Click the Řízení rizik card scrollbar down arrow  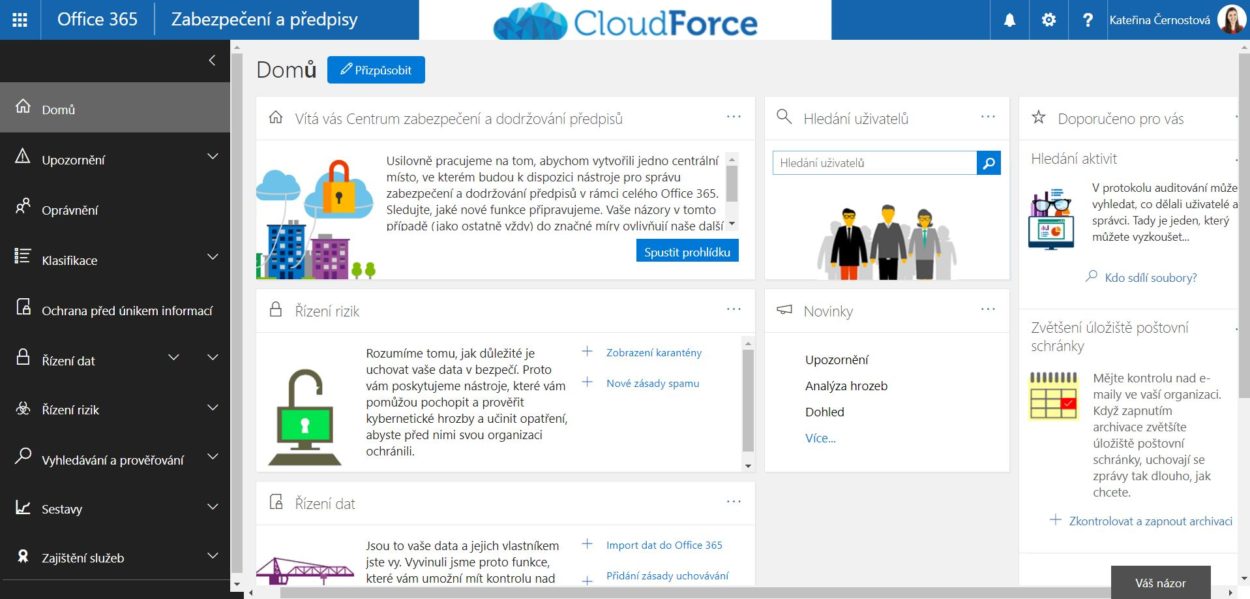pyautogui.click(x=748, y=465)
